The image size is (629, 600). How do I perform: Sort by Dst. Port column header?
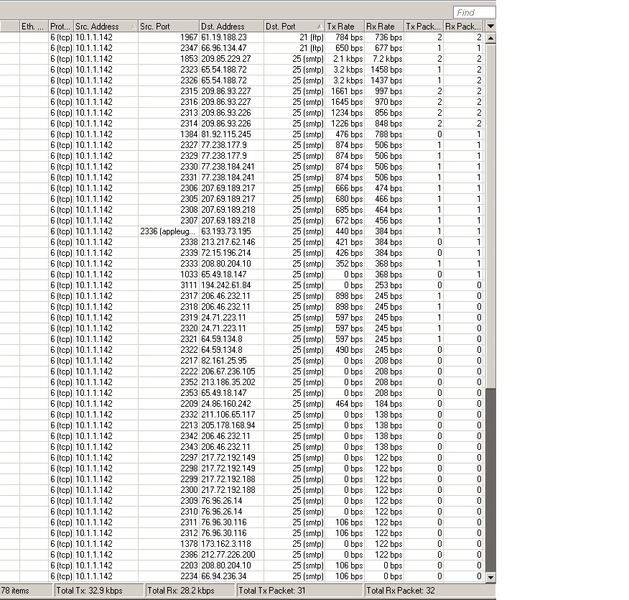click(294, 26)
